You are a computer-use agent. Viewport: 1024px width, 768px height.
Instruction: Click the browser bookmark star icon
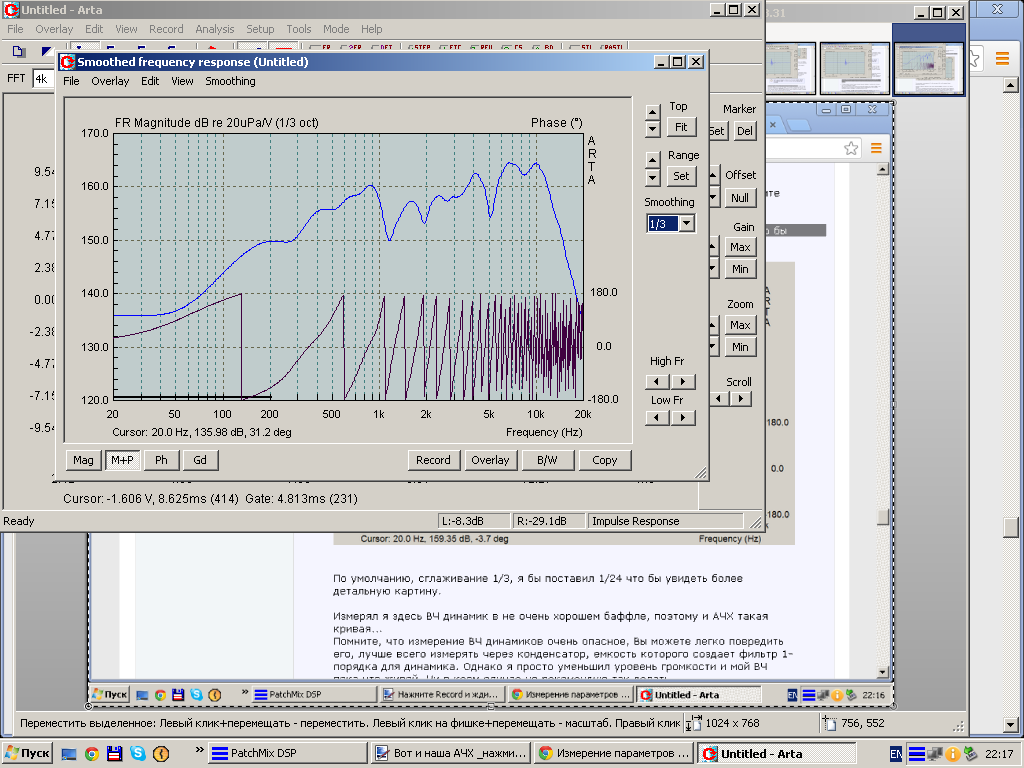click(x=850, y=148)
